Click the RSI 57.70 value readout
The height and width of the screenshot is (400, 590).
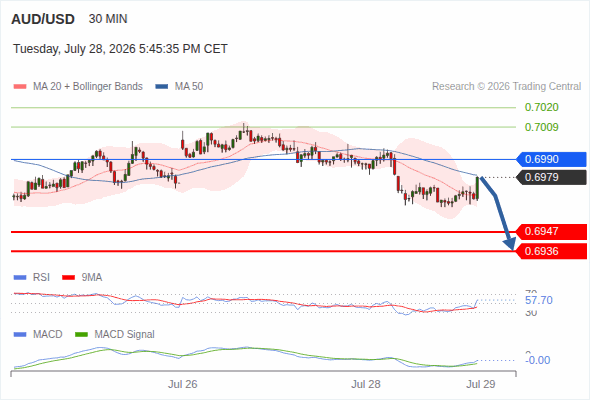click(539, 300)
